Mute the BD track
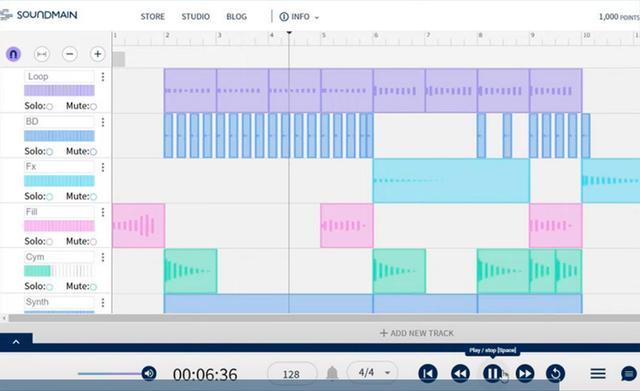Screen dimensions: 640x391 coord(93,152)
